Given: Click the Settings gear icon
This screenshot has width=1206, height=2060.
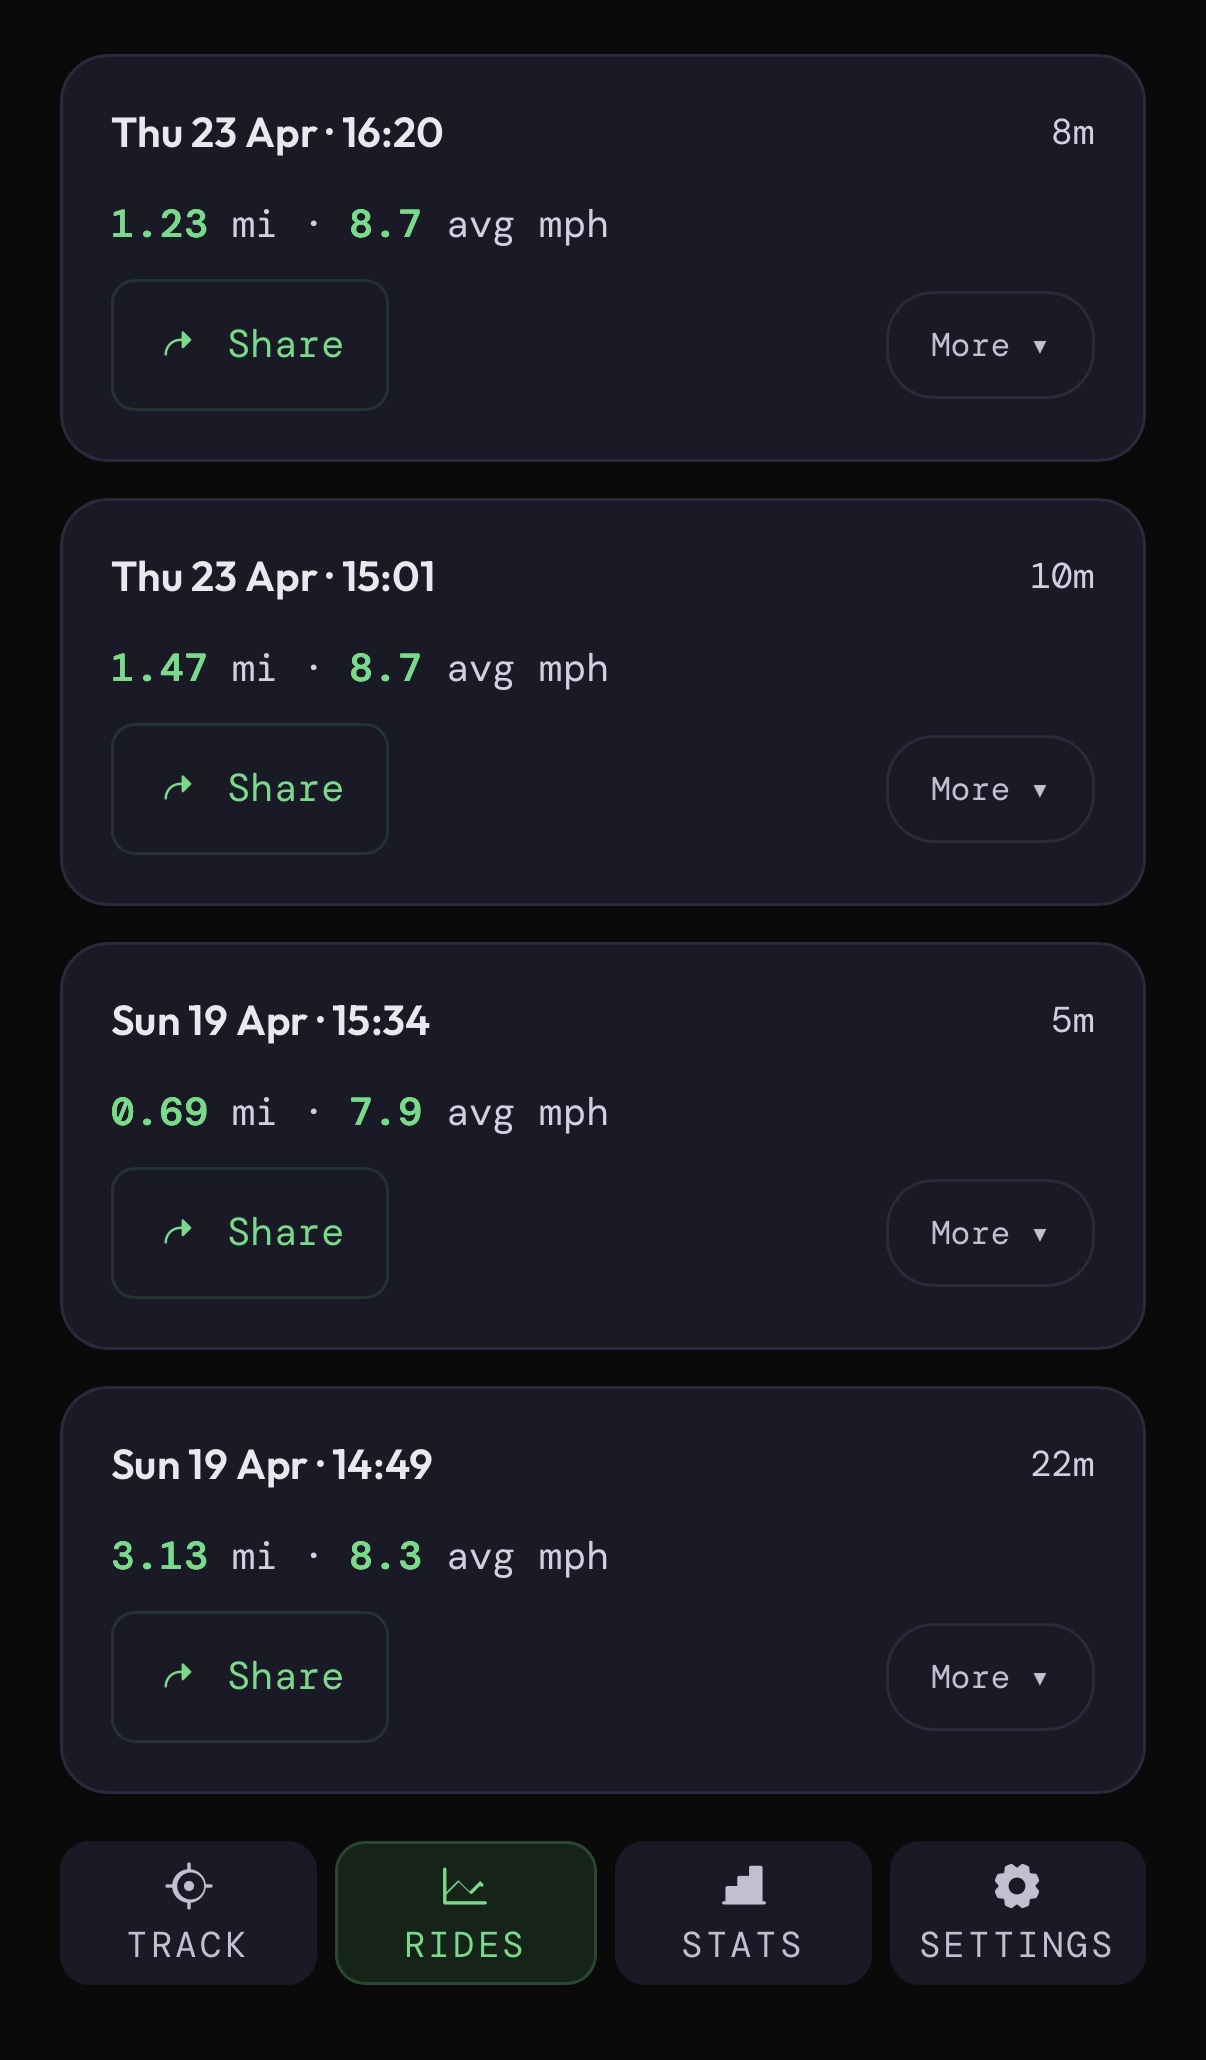Looking at the screenshot, I should [1017, 1886].
